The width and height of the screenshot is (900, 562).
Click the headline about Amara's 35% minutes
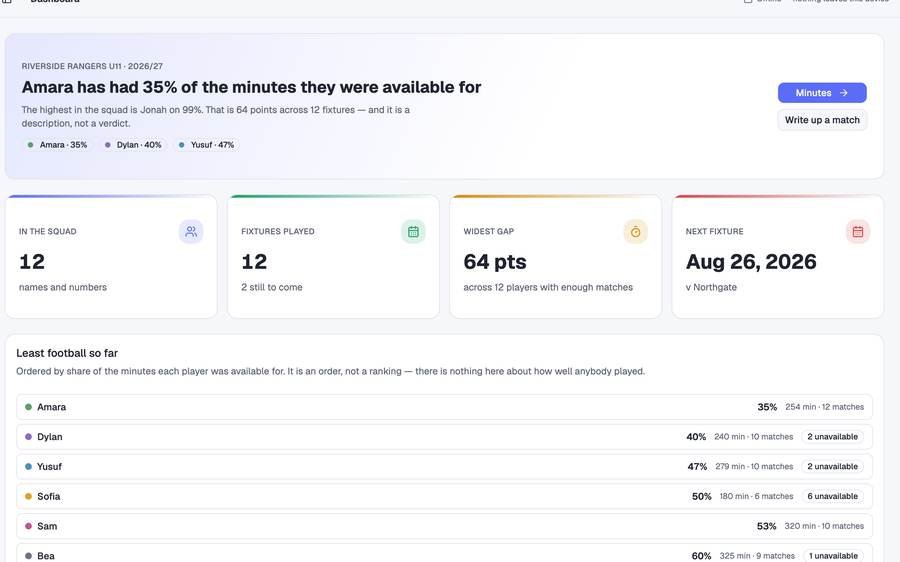pyautogui.click(x=251, y=87)
